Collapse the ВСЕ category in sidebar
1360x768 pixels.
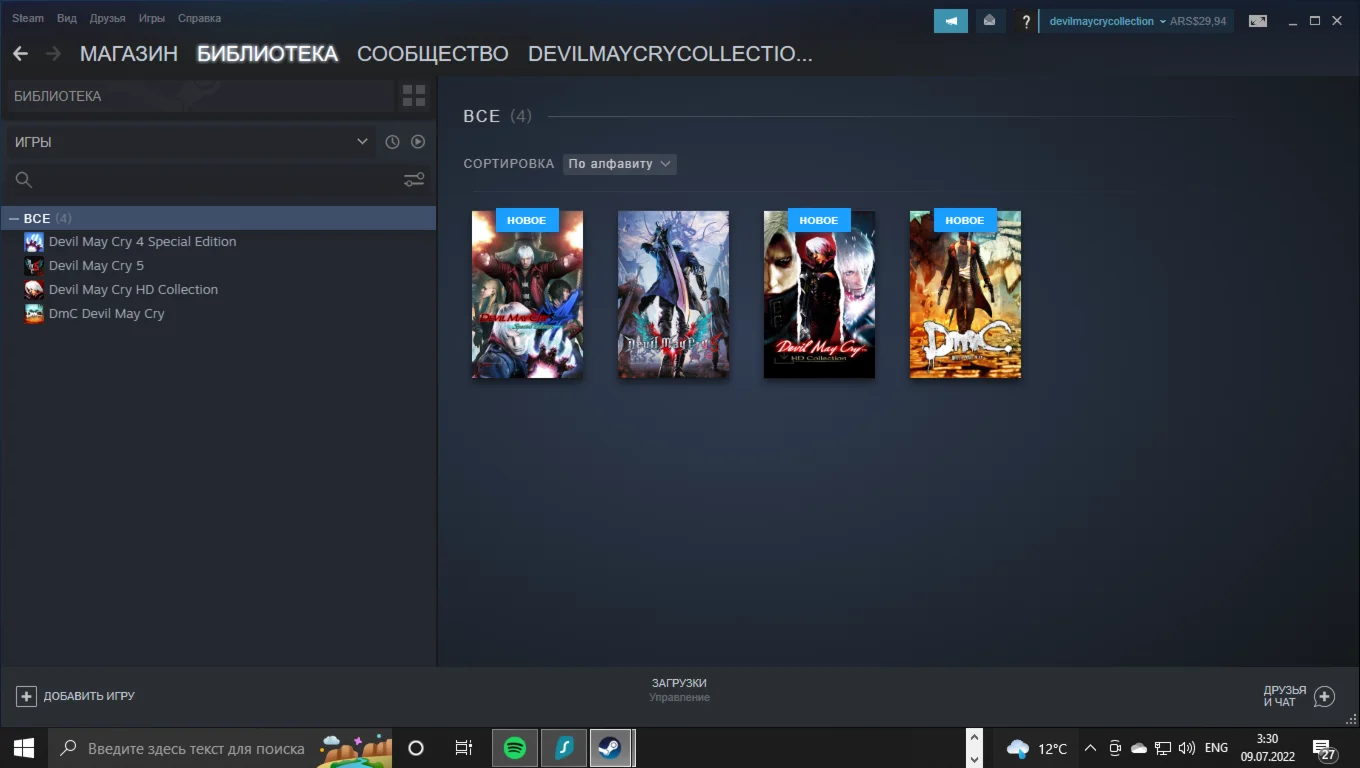[x=14, y=218]
